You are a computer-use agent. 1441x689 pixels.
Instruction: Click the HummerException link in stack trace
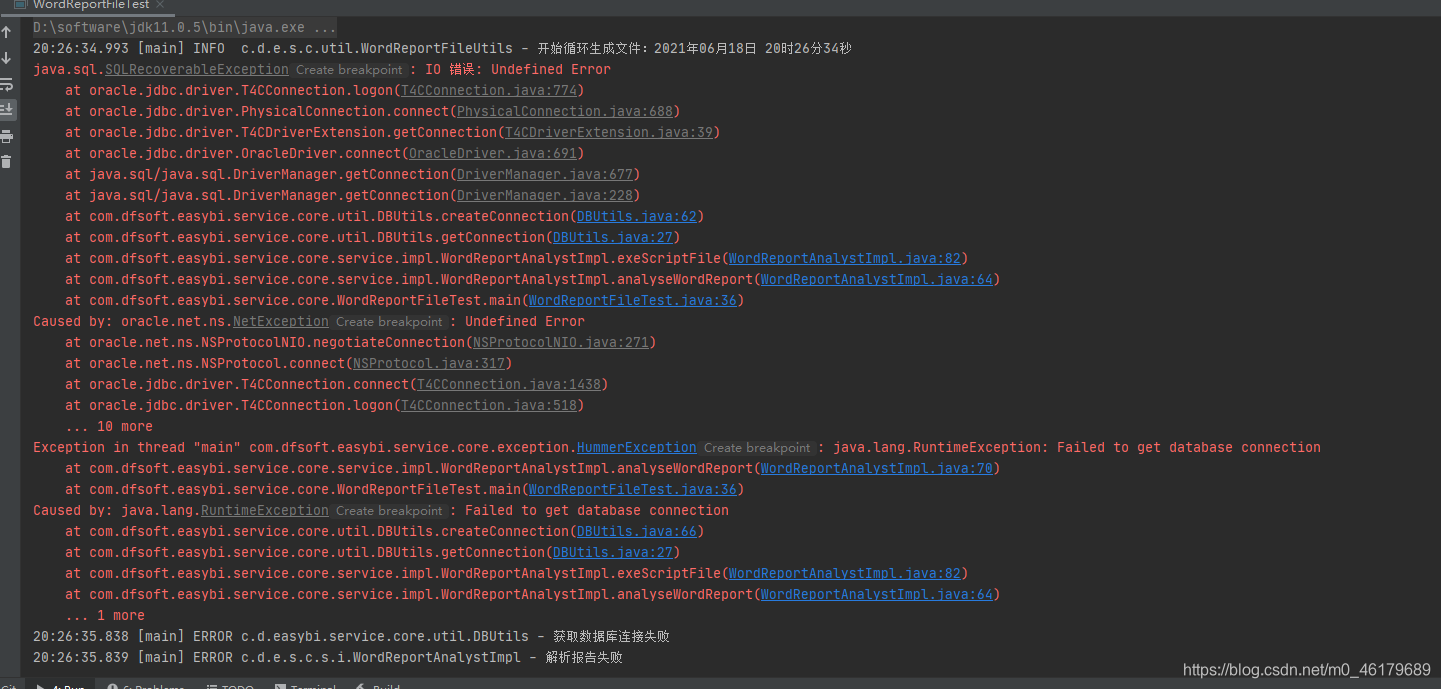636,447
